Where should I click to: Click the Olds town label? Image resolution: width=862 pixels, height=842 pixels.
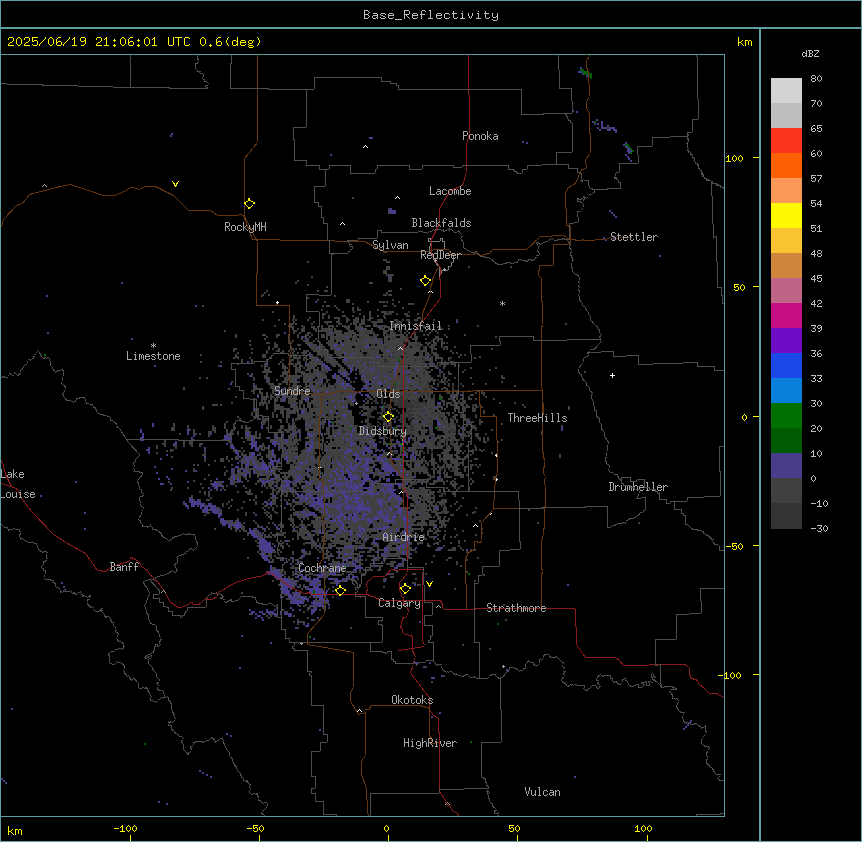[388, 394]
